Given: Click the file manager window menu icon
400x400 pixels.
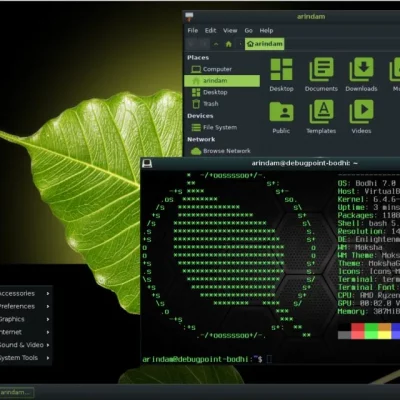Looking at the screenshot, I should pyautogui.click(x=189, y=16).
